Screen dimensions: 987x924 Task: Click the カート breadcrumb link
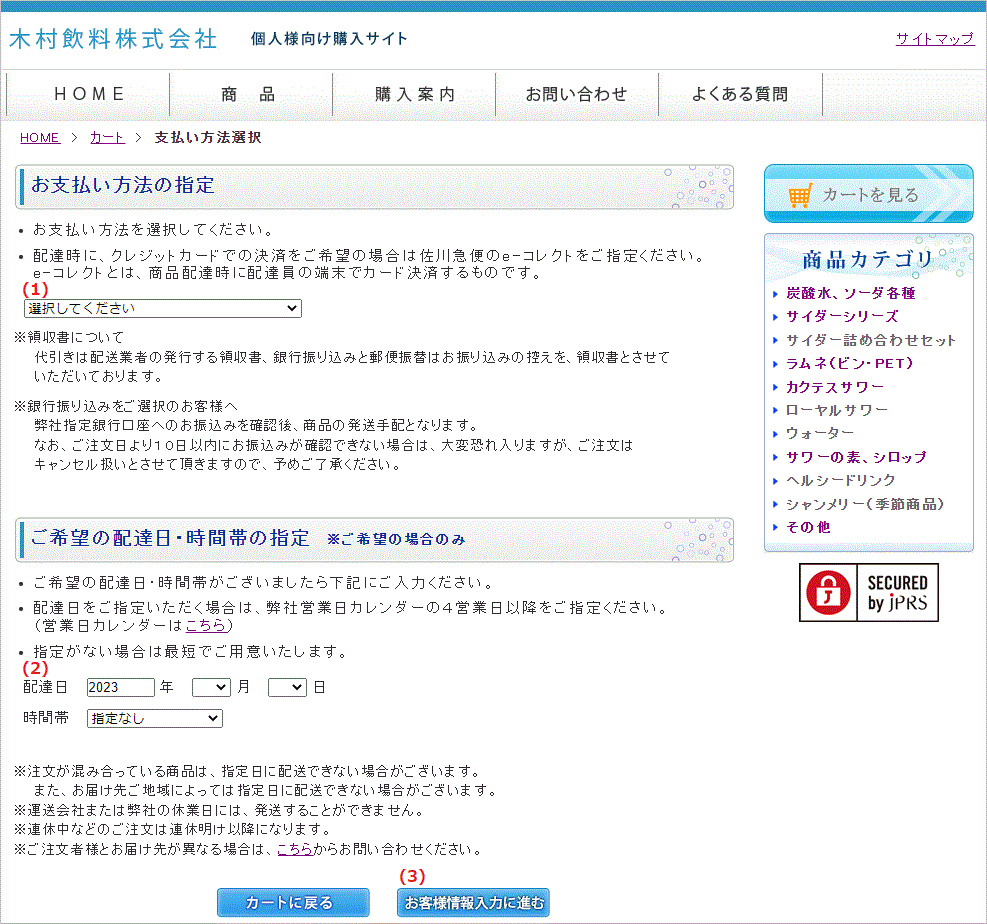coord(106,137)
